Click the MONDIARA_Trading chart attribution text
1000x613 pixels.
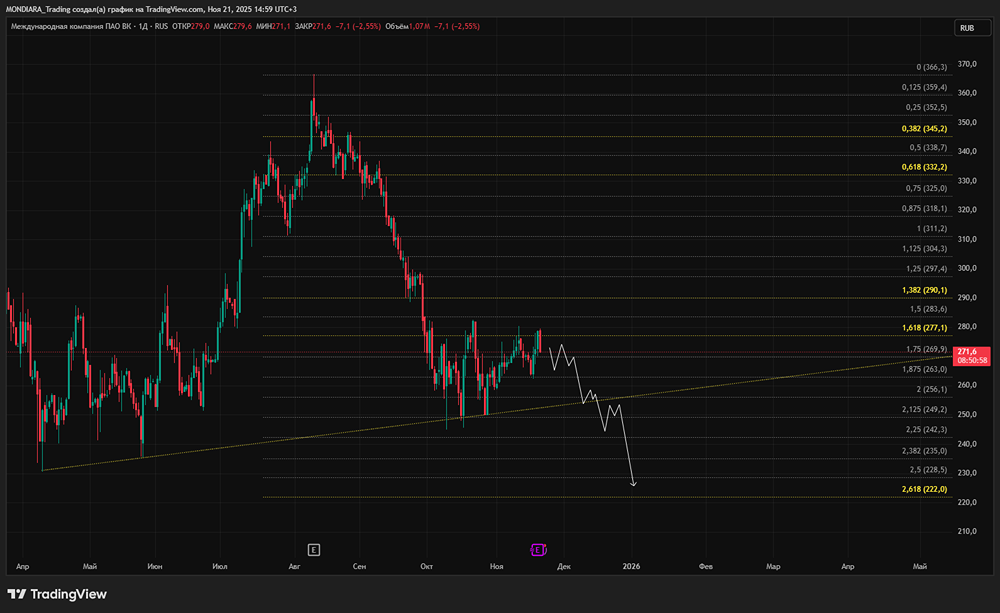pyautogui.click(x=151, y=9)
